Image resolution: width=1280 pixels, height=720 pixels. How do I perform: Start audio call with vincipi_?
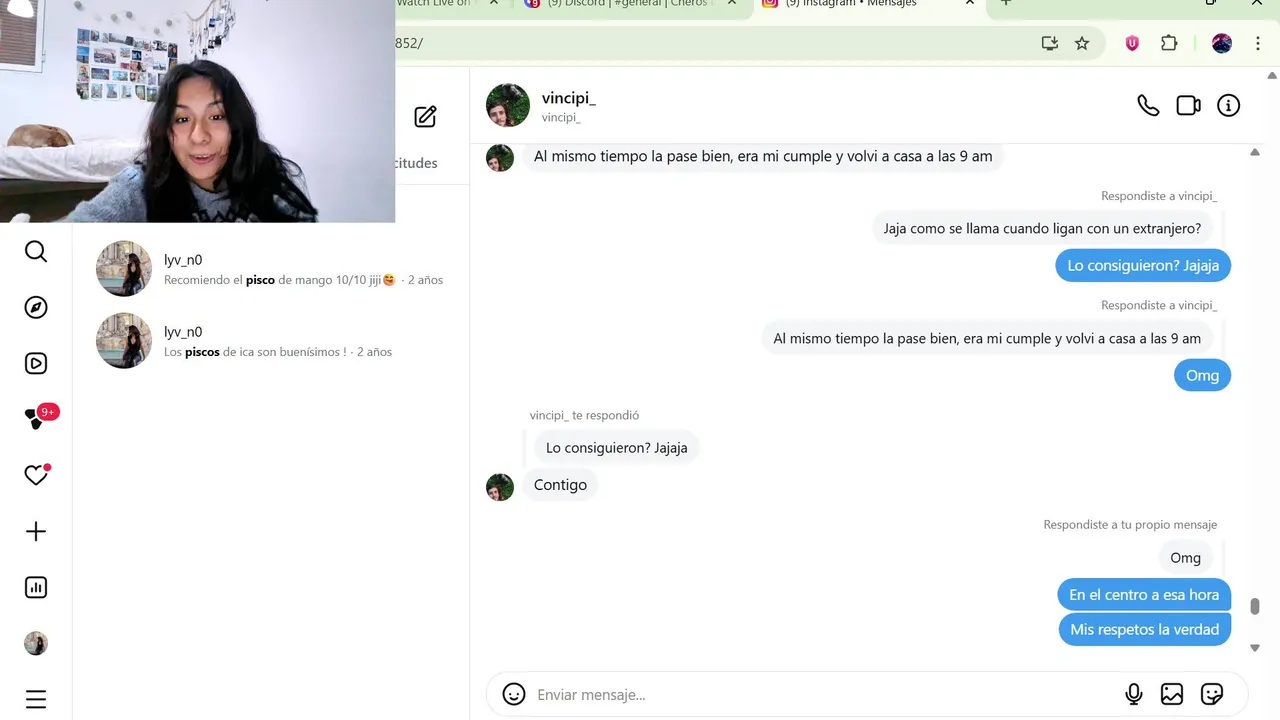[1148, 105]
